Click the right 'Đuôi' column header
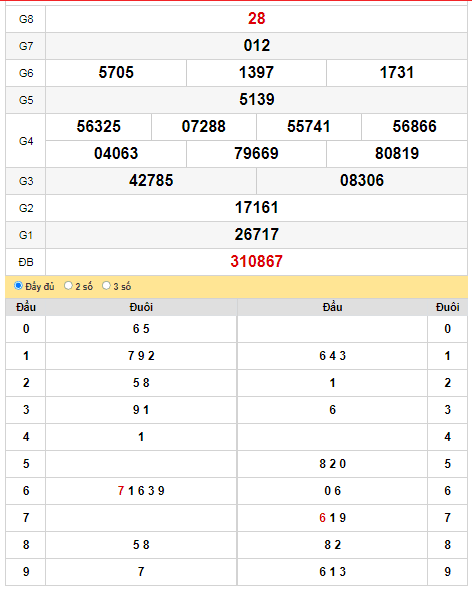This screenshot has width=472, height=591. coord(447,307)
